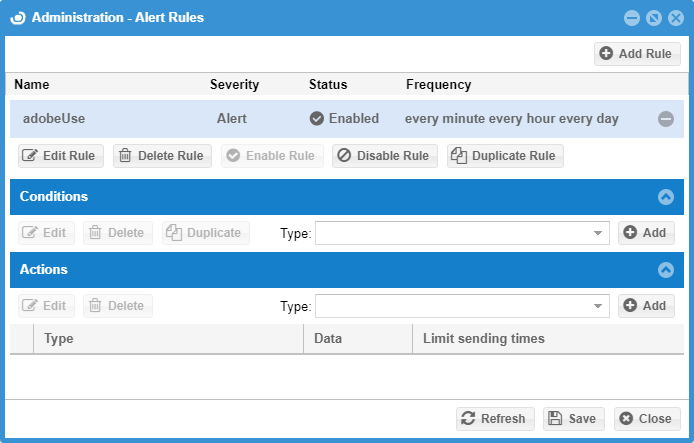Click Add Rule button at top right
This screenshot has height=443, width=694.
coord(638,54)
